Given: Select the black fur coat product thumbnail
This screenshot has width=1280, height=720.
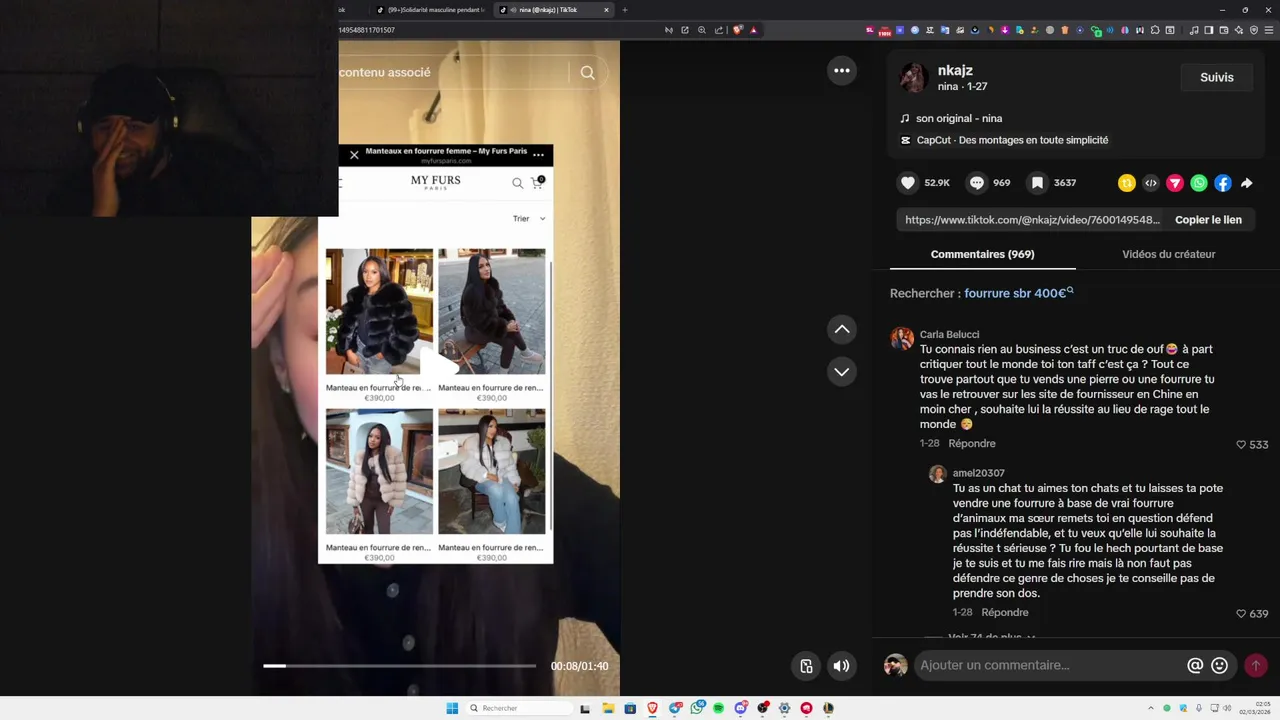Looking at the screenshot, I should tap(379, 311).
